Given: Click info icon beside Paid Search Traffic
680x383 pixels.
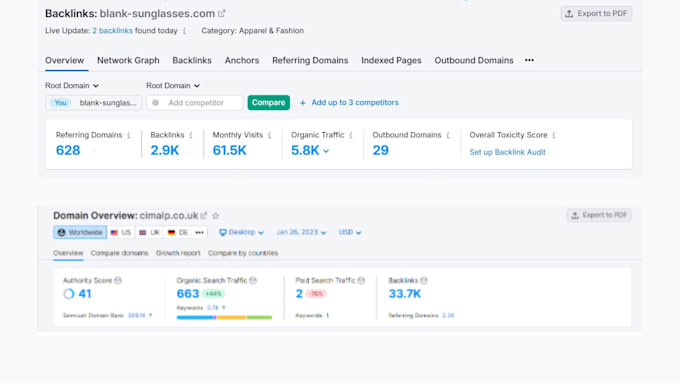Looking at the screenshot, I should (x=361, y=281).
